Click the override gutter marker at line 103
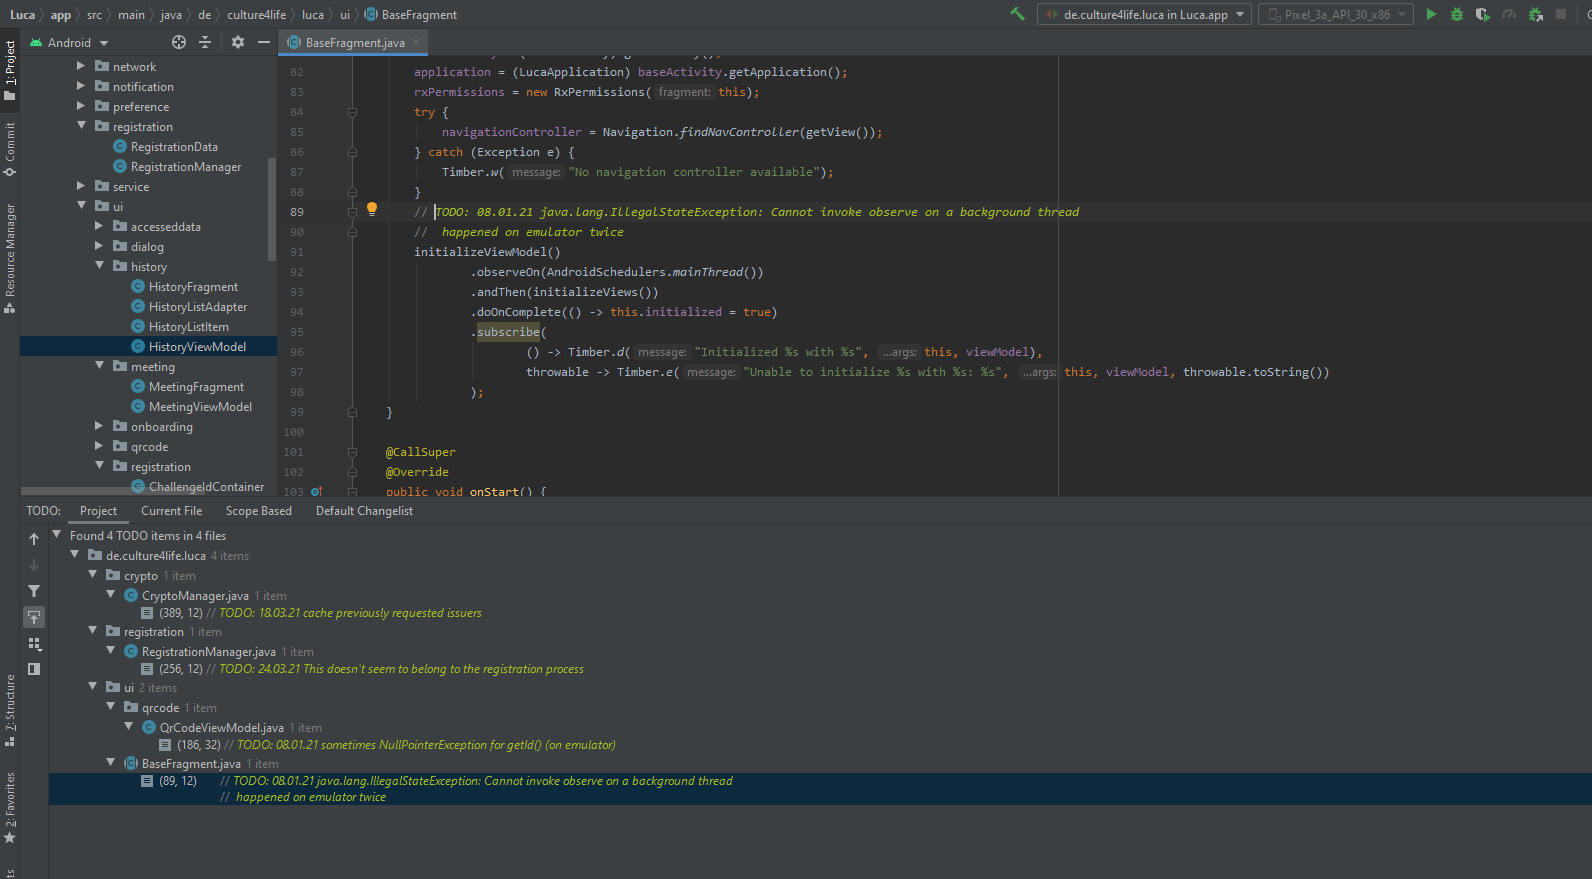 [316, 492]
